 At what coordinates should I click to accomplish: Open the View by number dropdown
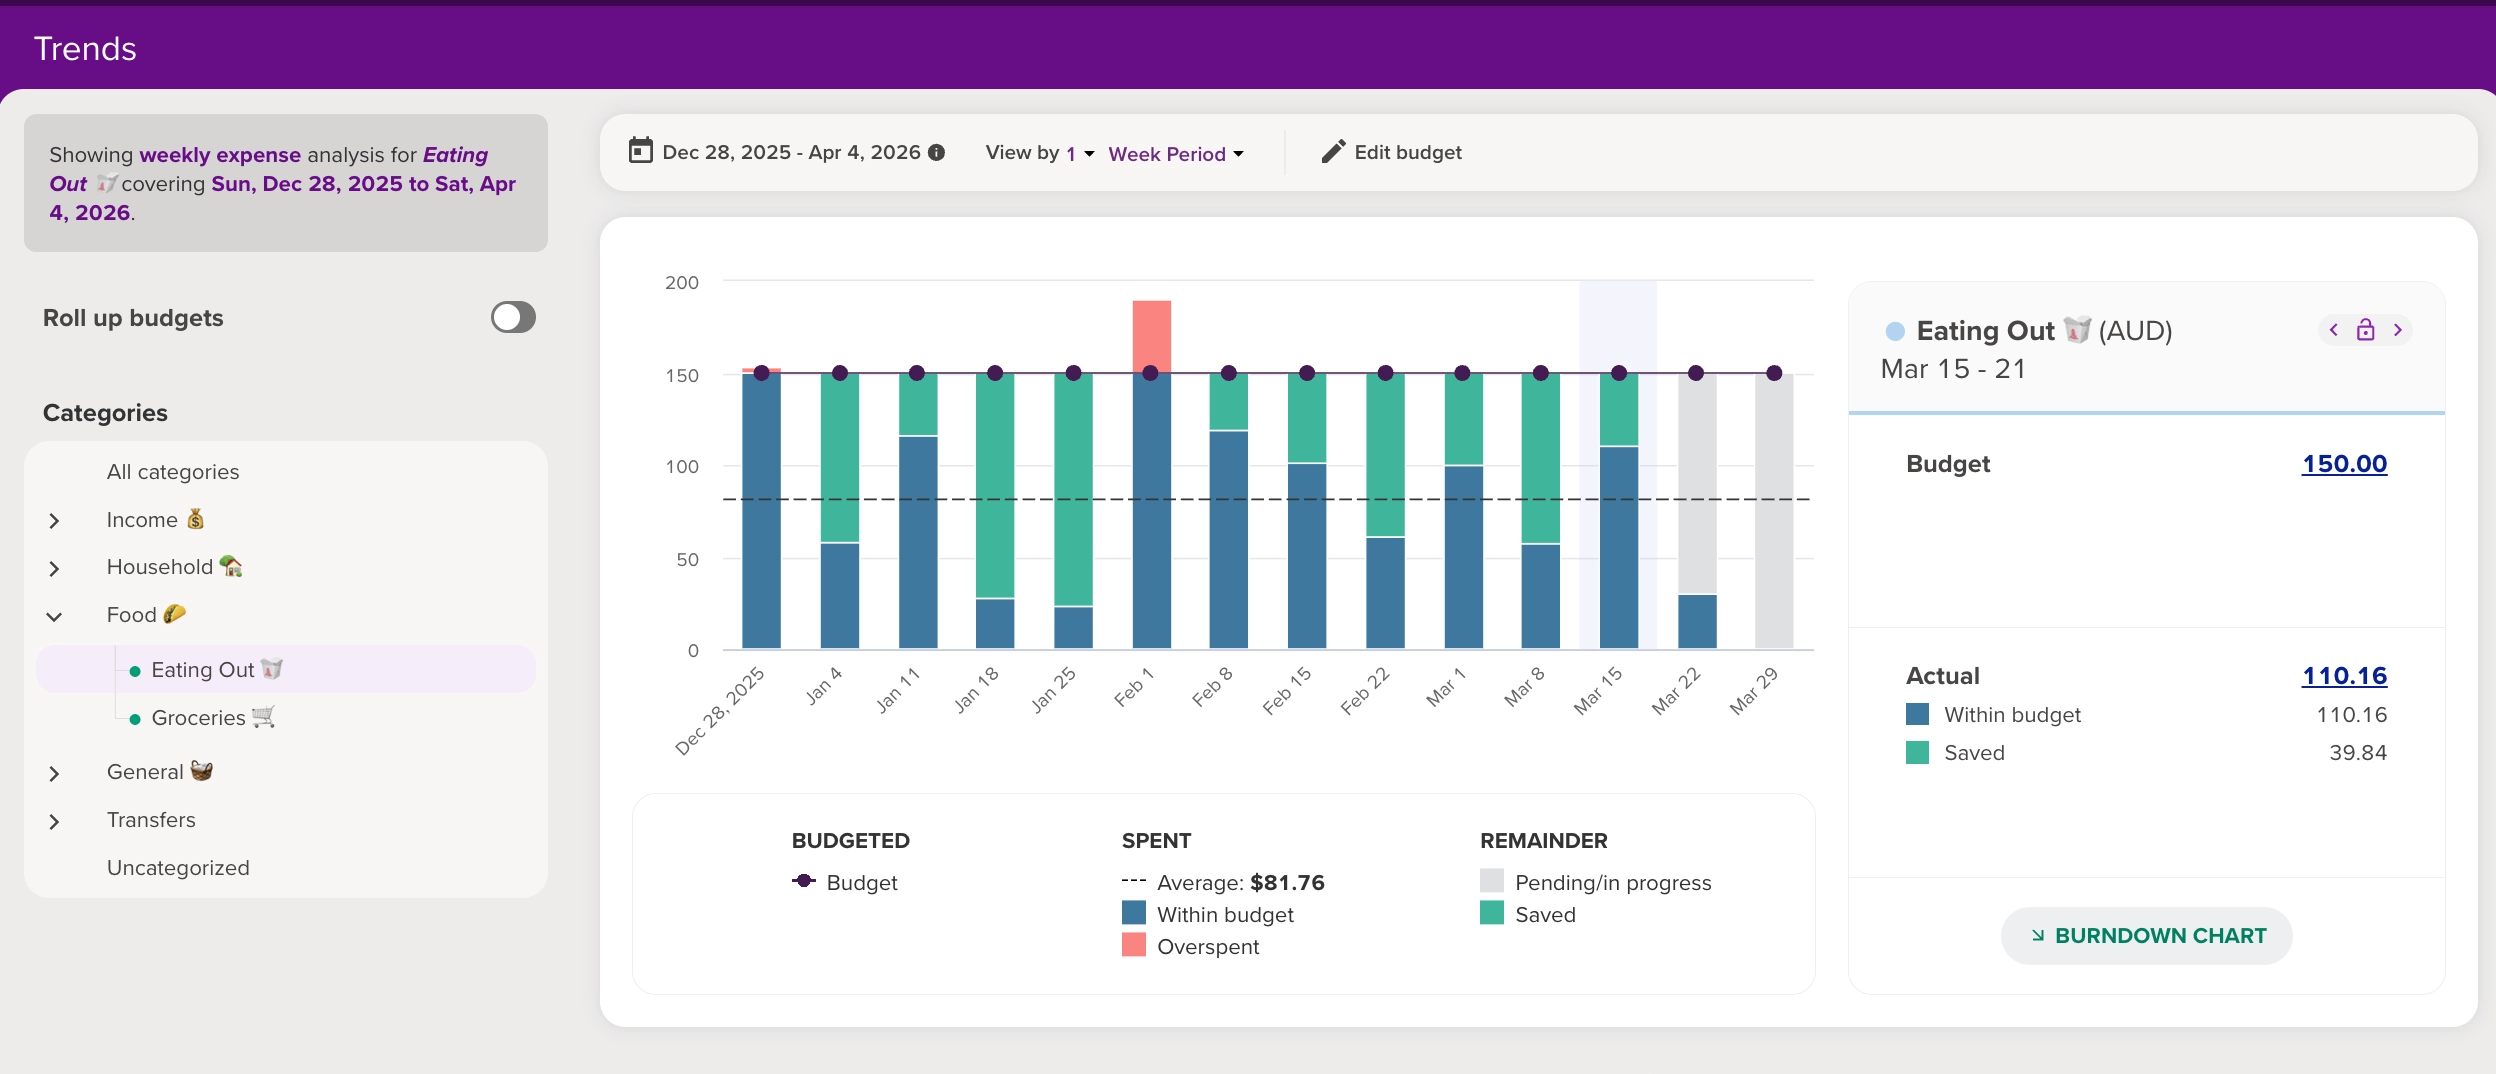click(x=1080, y=154)
